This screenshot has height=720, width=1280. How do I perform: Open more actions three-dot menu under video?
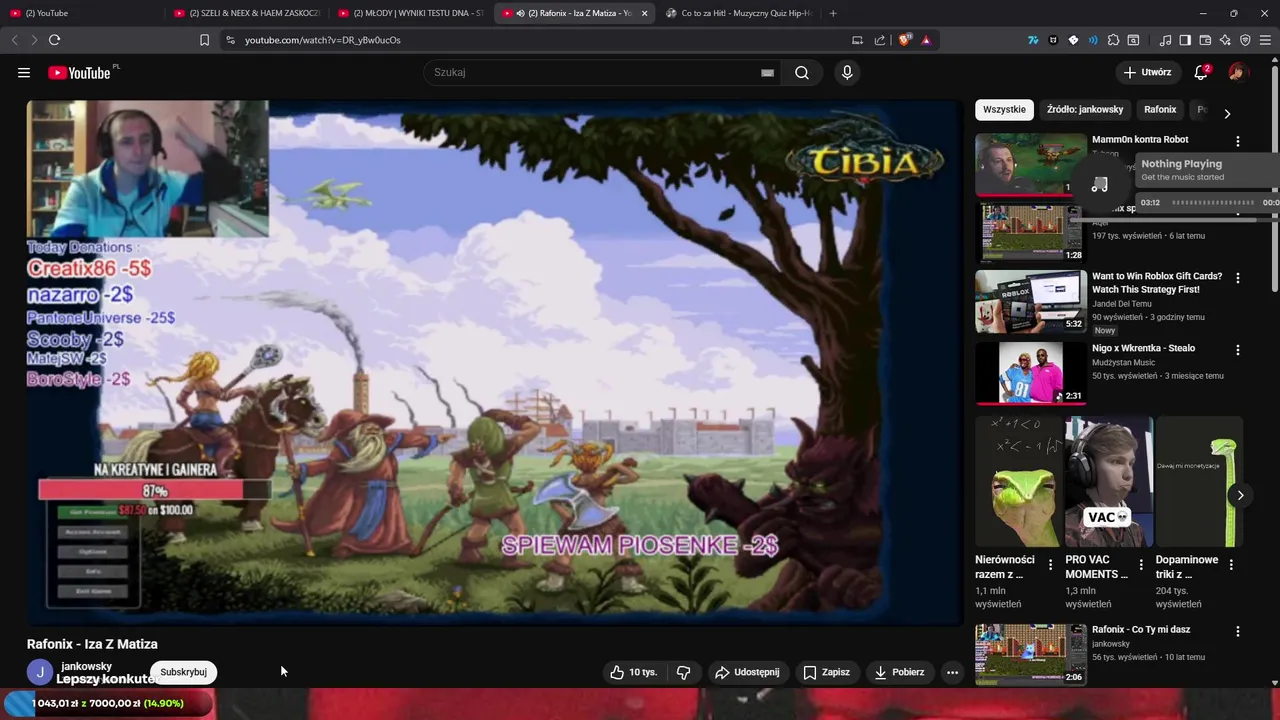pyautogui.click(x=952, y=672)
